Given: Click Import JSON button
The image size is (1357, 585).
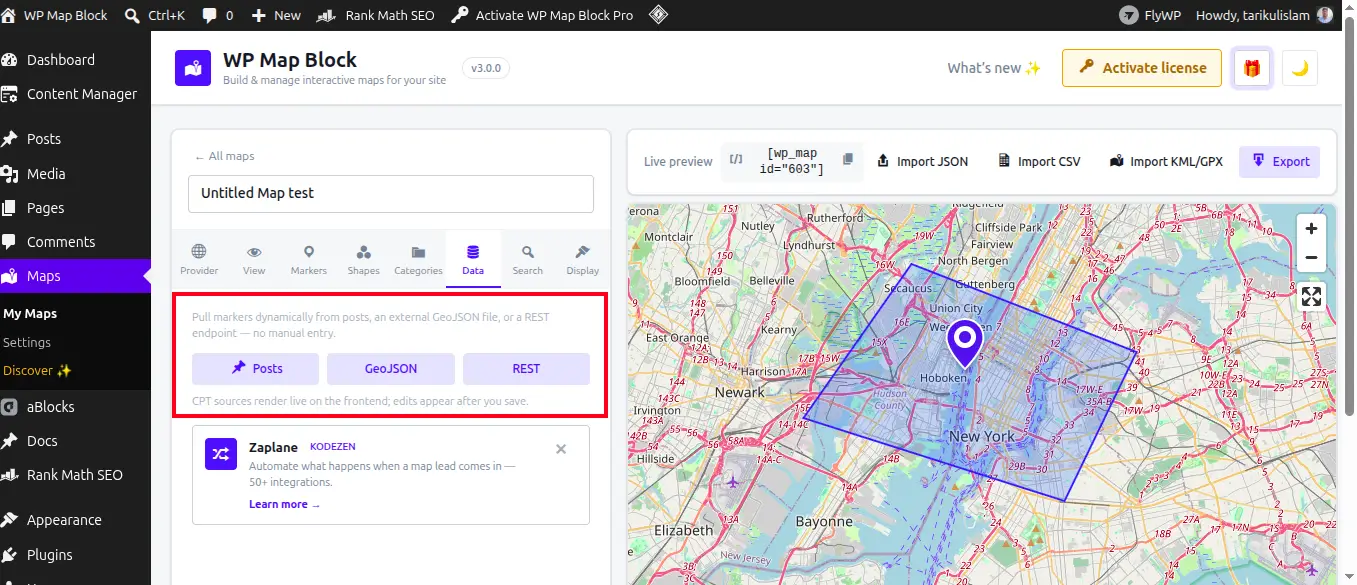Looking at the screenshot, I should point(923,161).
